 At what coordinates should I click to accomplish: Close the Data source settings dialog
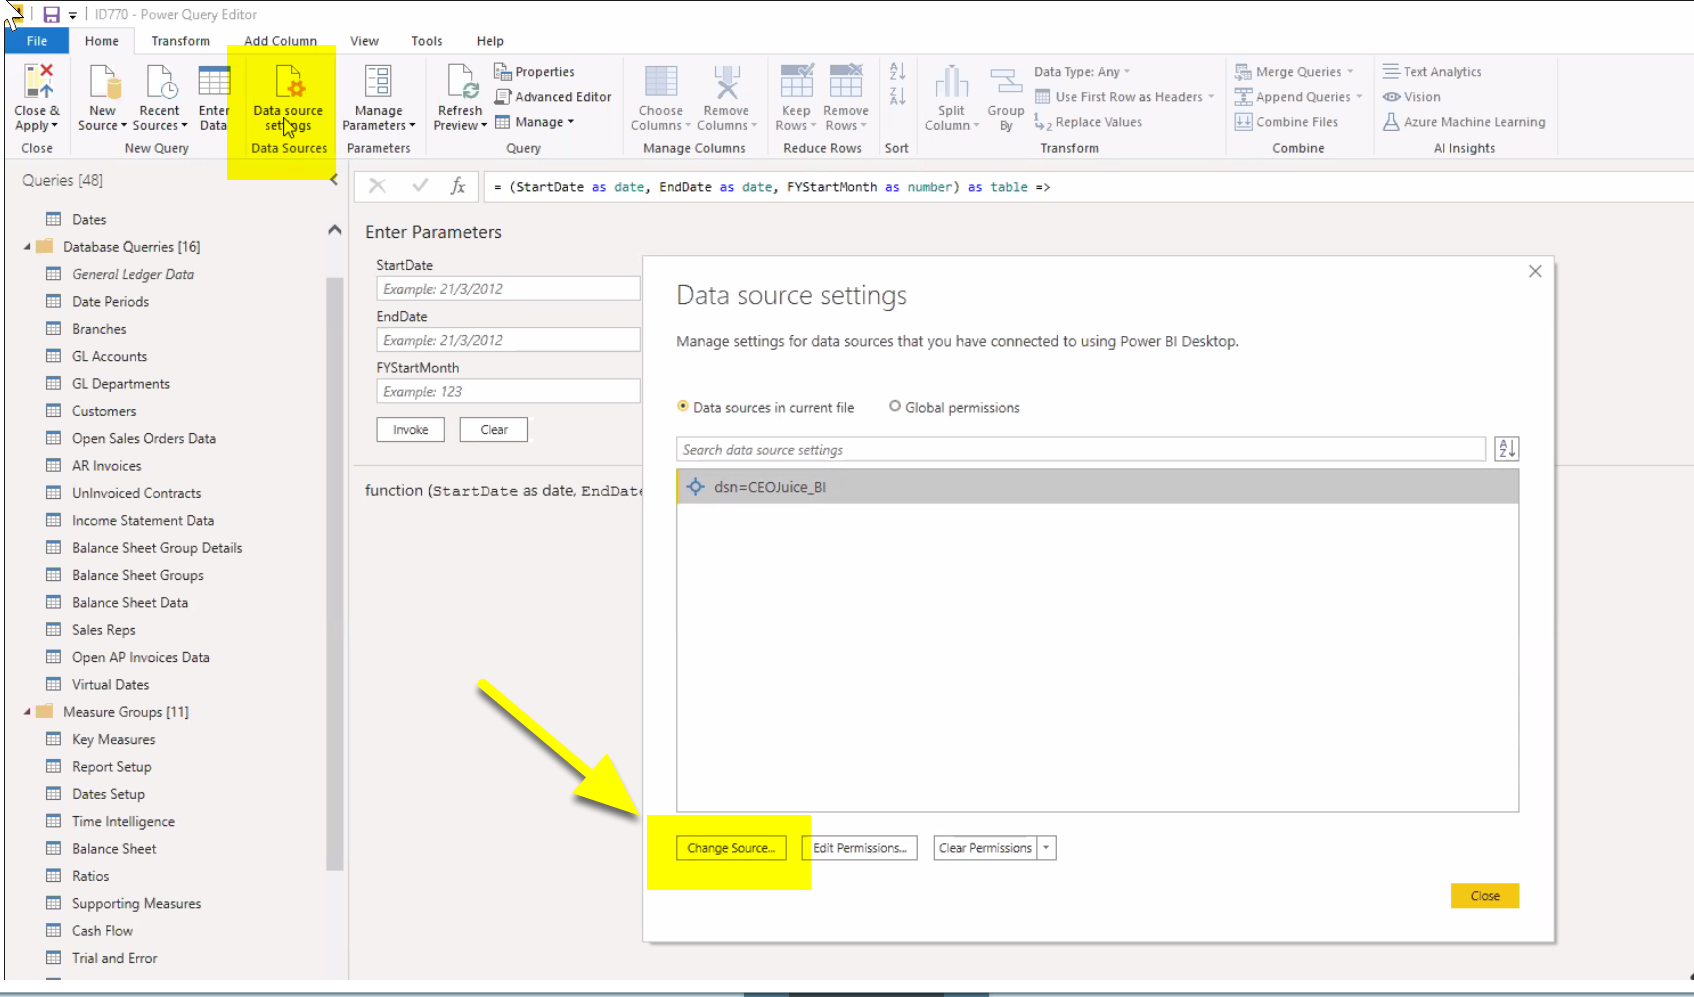[x=1535, y=271]
